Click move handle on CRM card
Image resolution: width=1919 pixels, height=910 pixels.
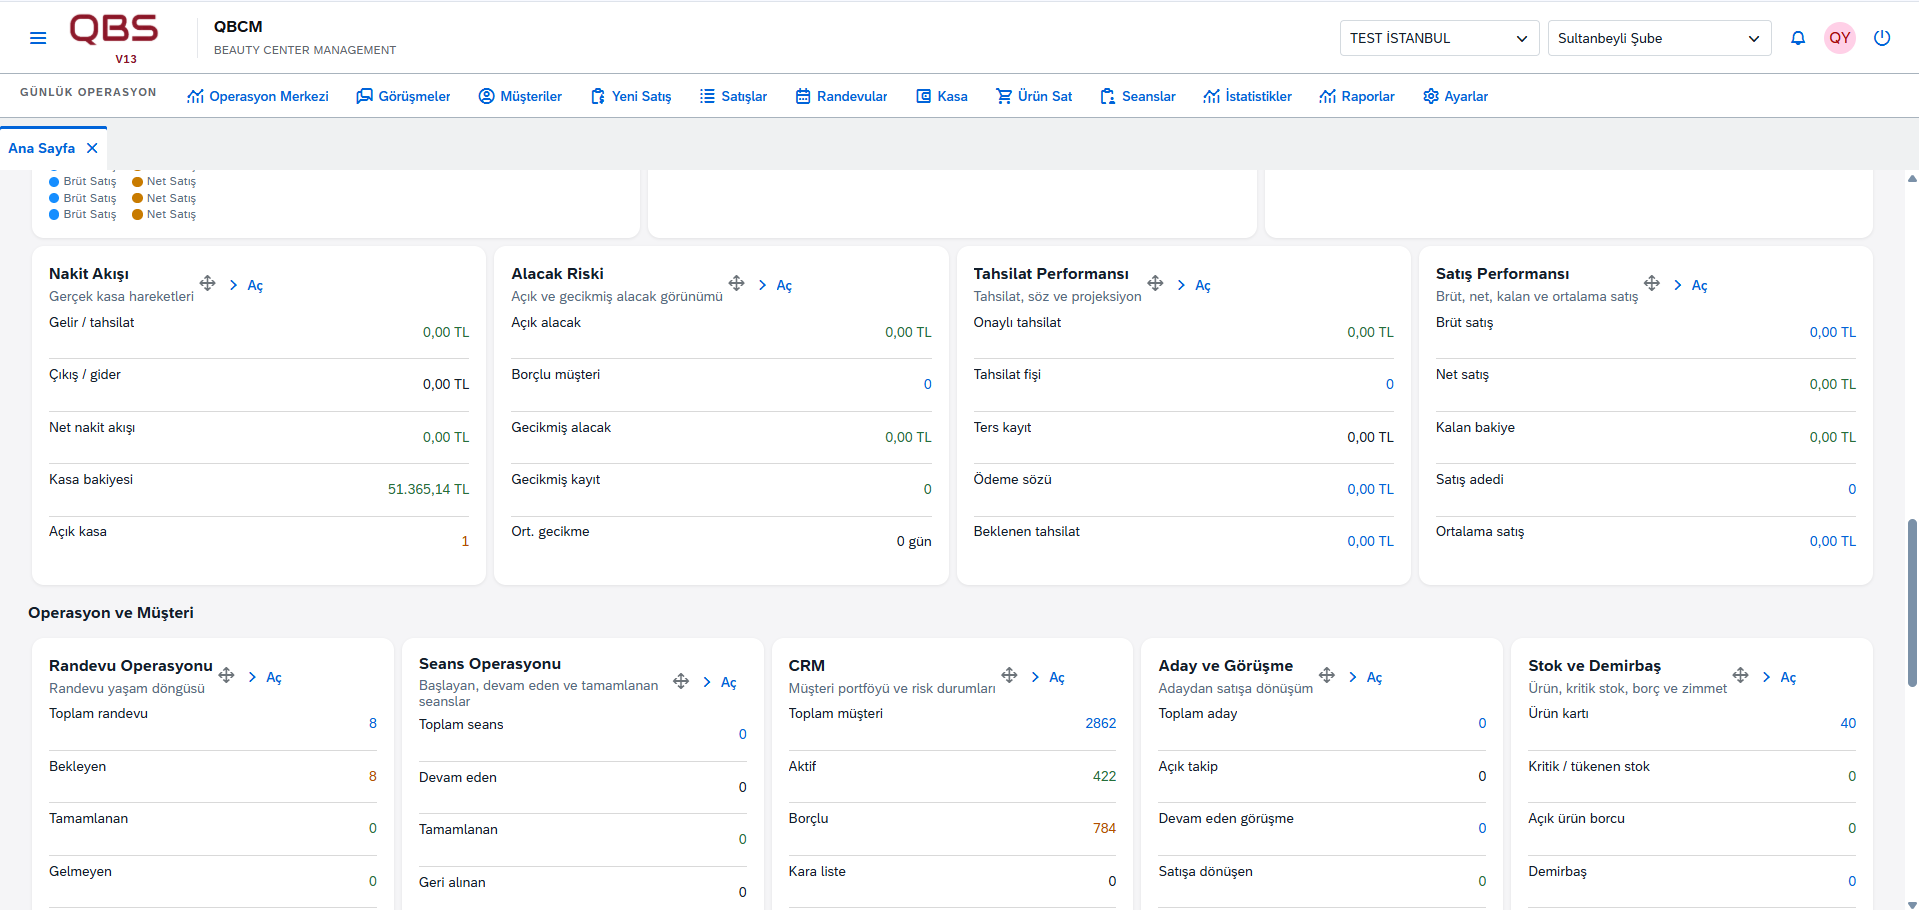click(x=1009, y=675)
